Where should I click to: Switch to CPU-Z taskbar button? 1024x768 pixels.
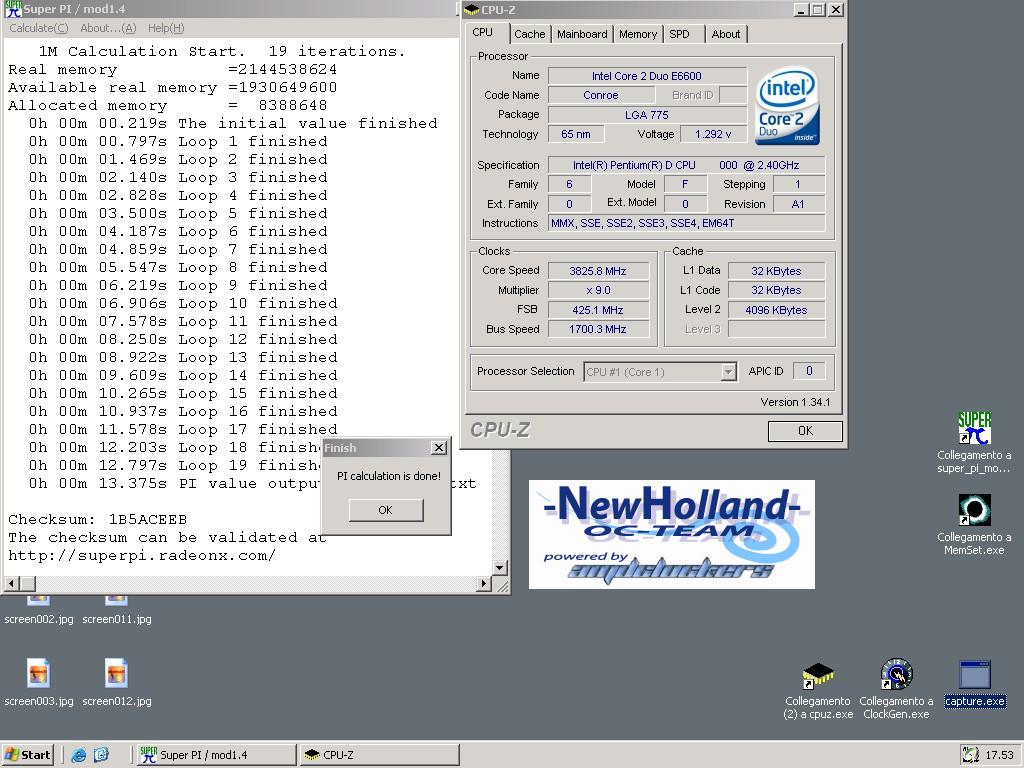[x=380, y=755]
